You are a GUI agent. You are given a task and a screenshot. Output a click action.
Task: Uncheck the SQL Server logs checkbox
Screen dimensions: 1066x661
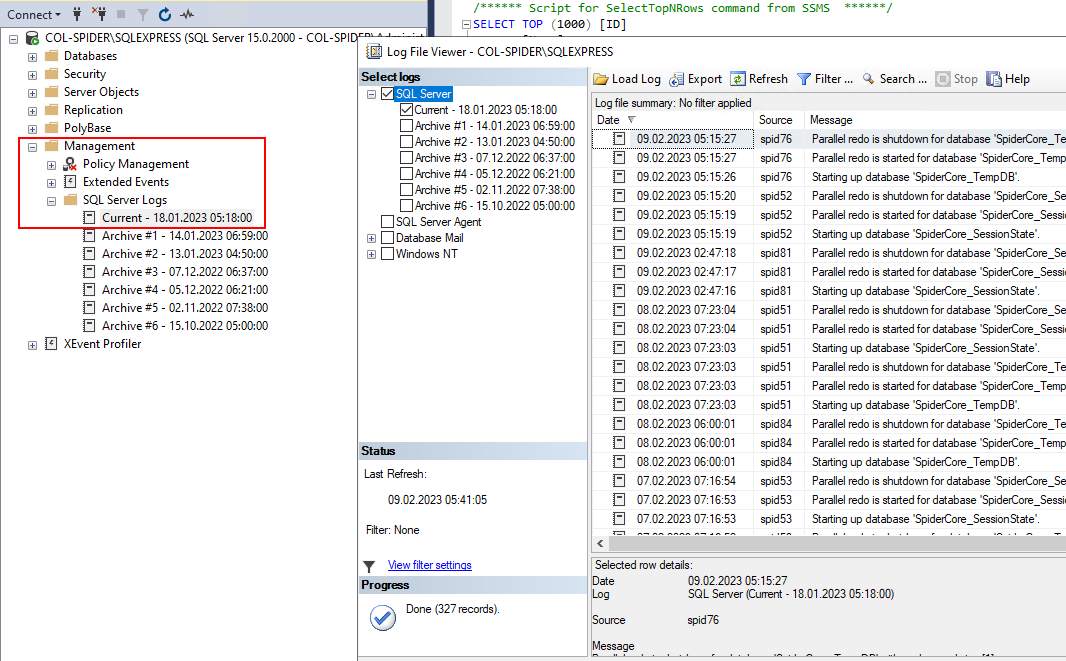click(x=388, y=94)
